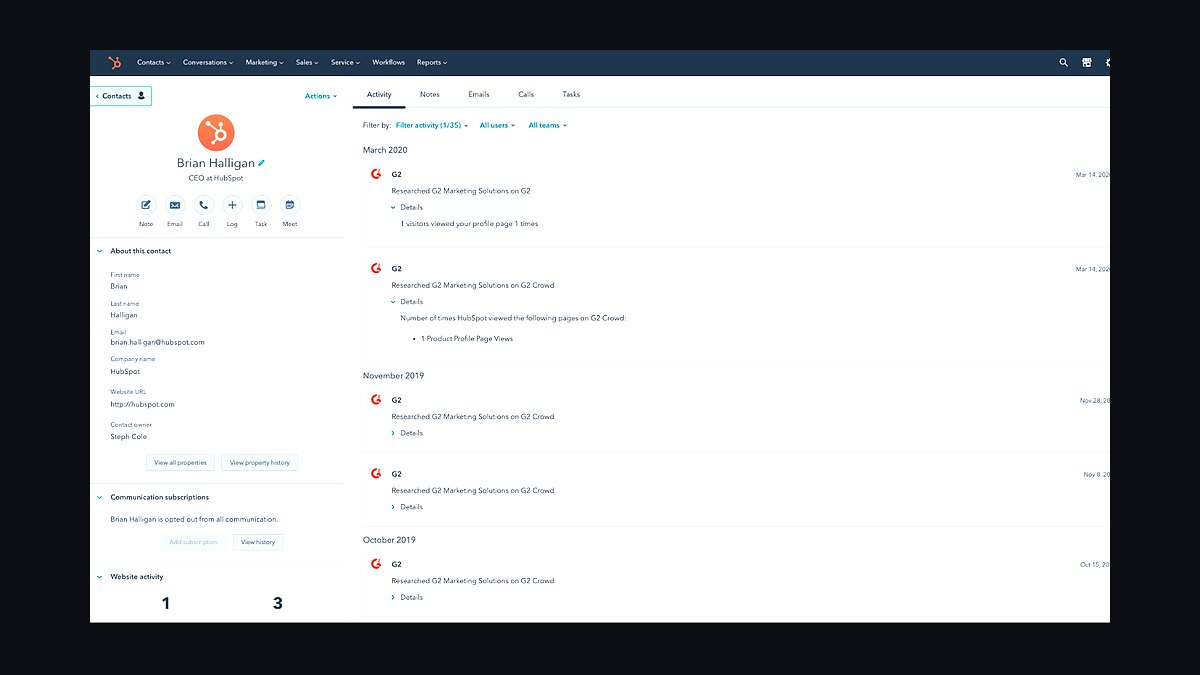Screen dimensions: 1200x675
Task: Open the search magnifier icon
Action: (x=1063, y=62)
